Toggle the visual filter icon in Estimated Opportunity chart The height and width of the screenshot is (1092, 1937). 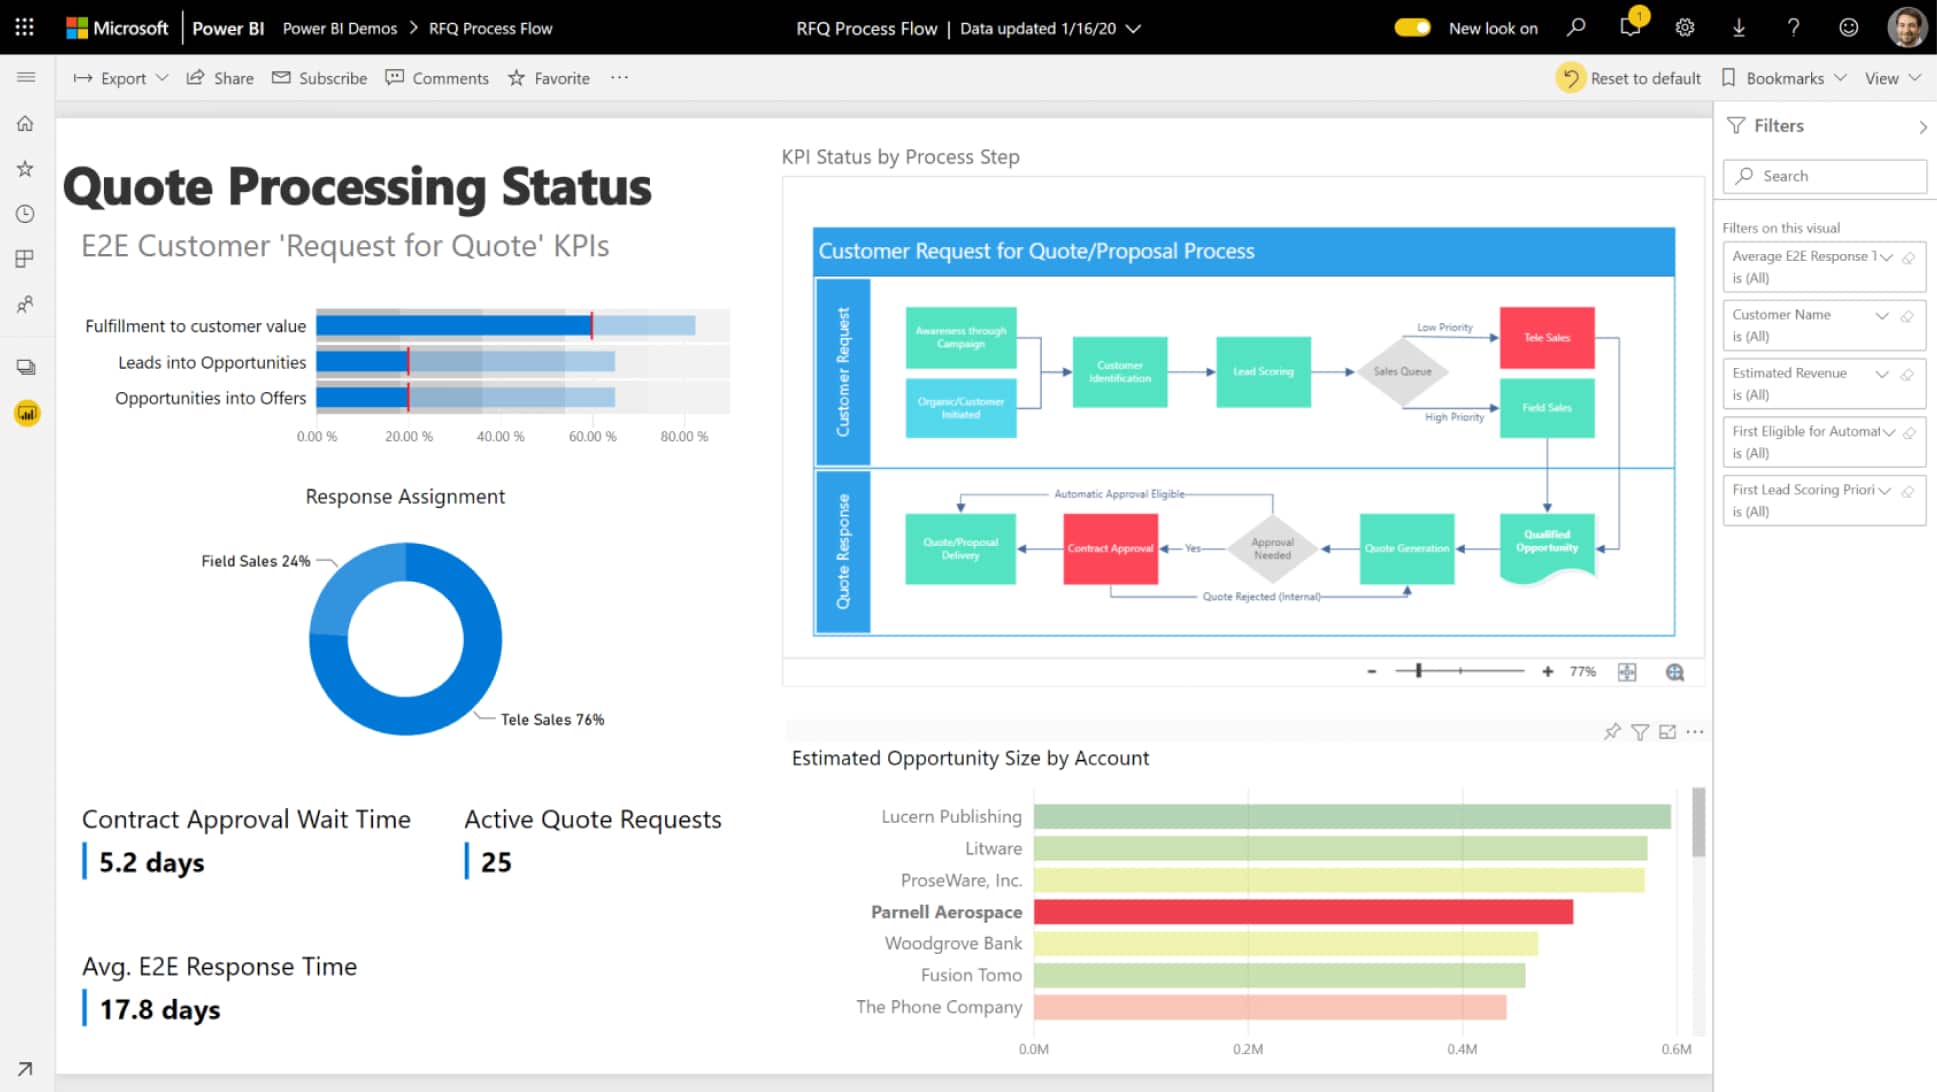[1643, 733]
